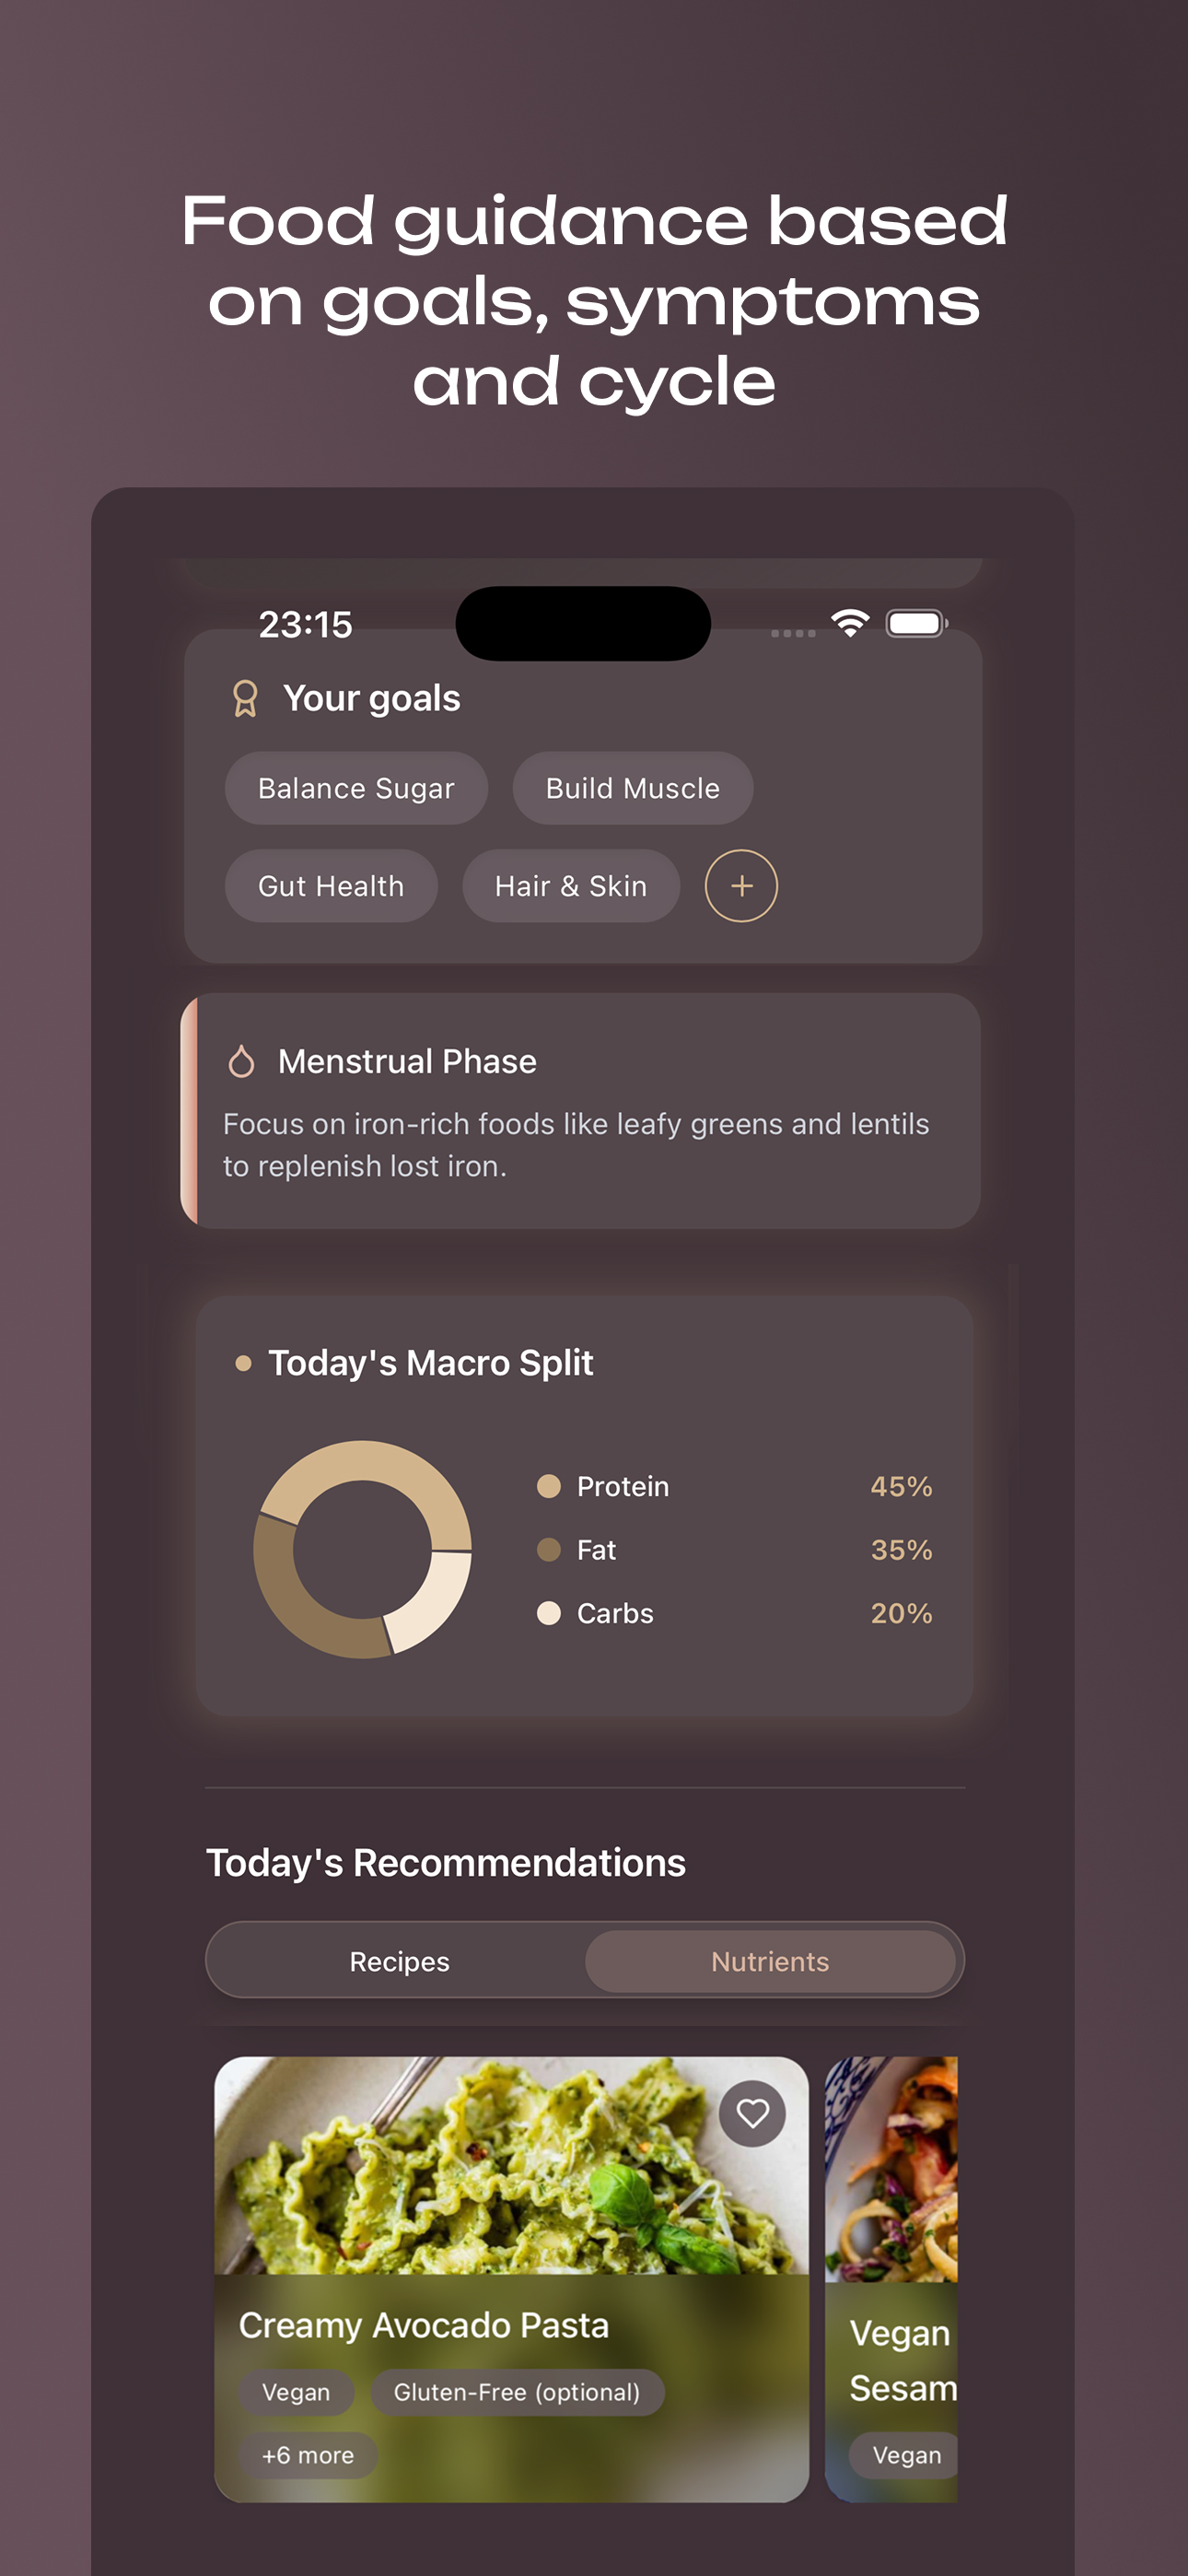Switch to the Recipes tab
Screen dimensions: 1188x2576
(x=399, y=1961)
